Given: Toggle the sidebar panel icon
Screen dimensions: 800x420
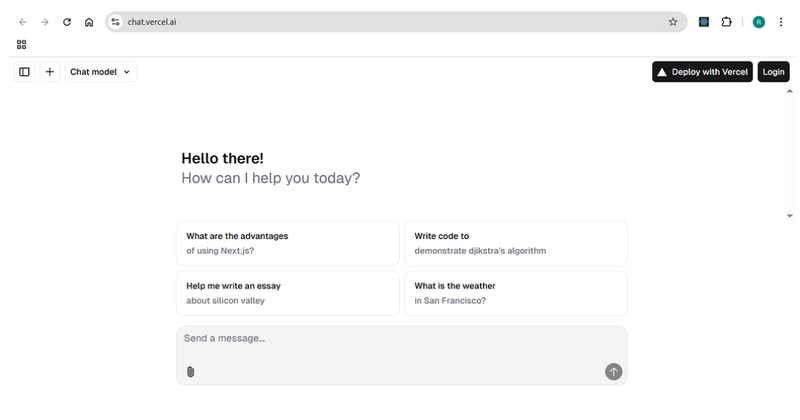Looking at the screenshot, I should tap(24, 72).
